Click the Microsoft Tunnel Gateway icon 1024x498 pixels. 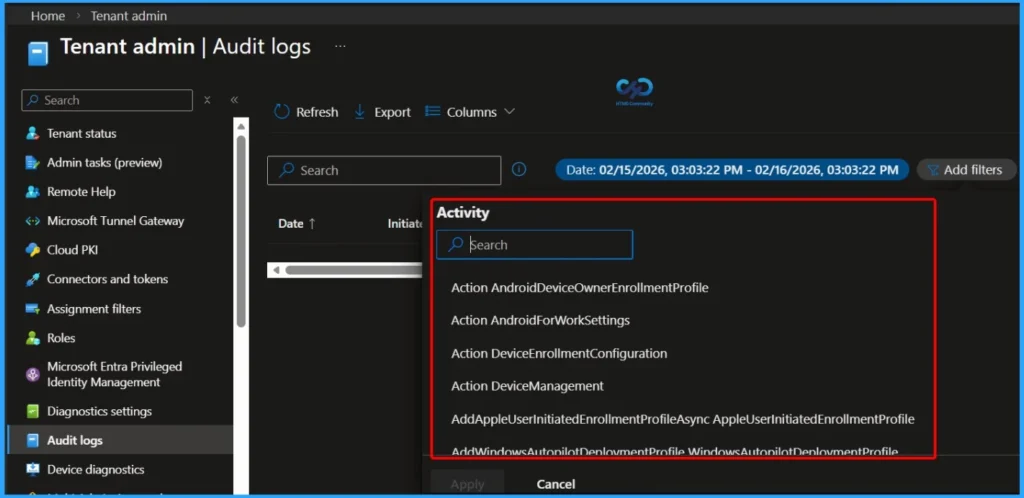[x=33, y=221]
